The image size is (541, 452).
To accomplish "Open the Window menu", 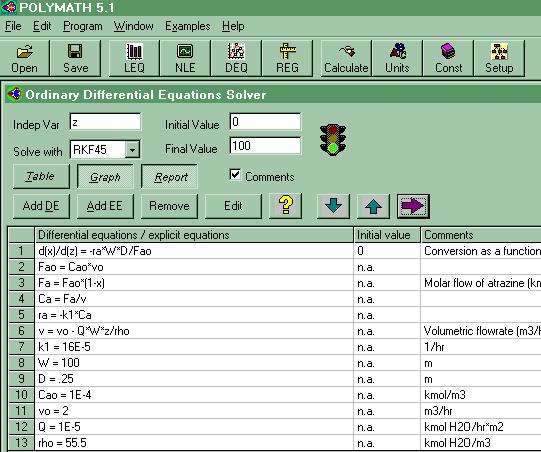I will click(134, 26).
